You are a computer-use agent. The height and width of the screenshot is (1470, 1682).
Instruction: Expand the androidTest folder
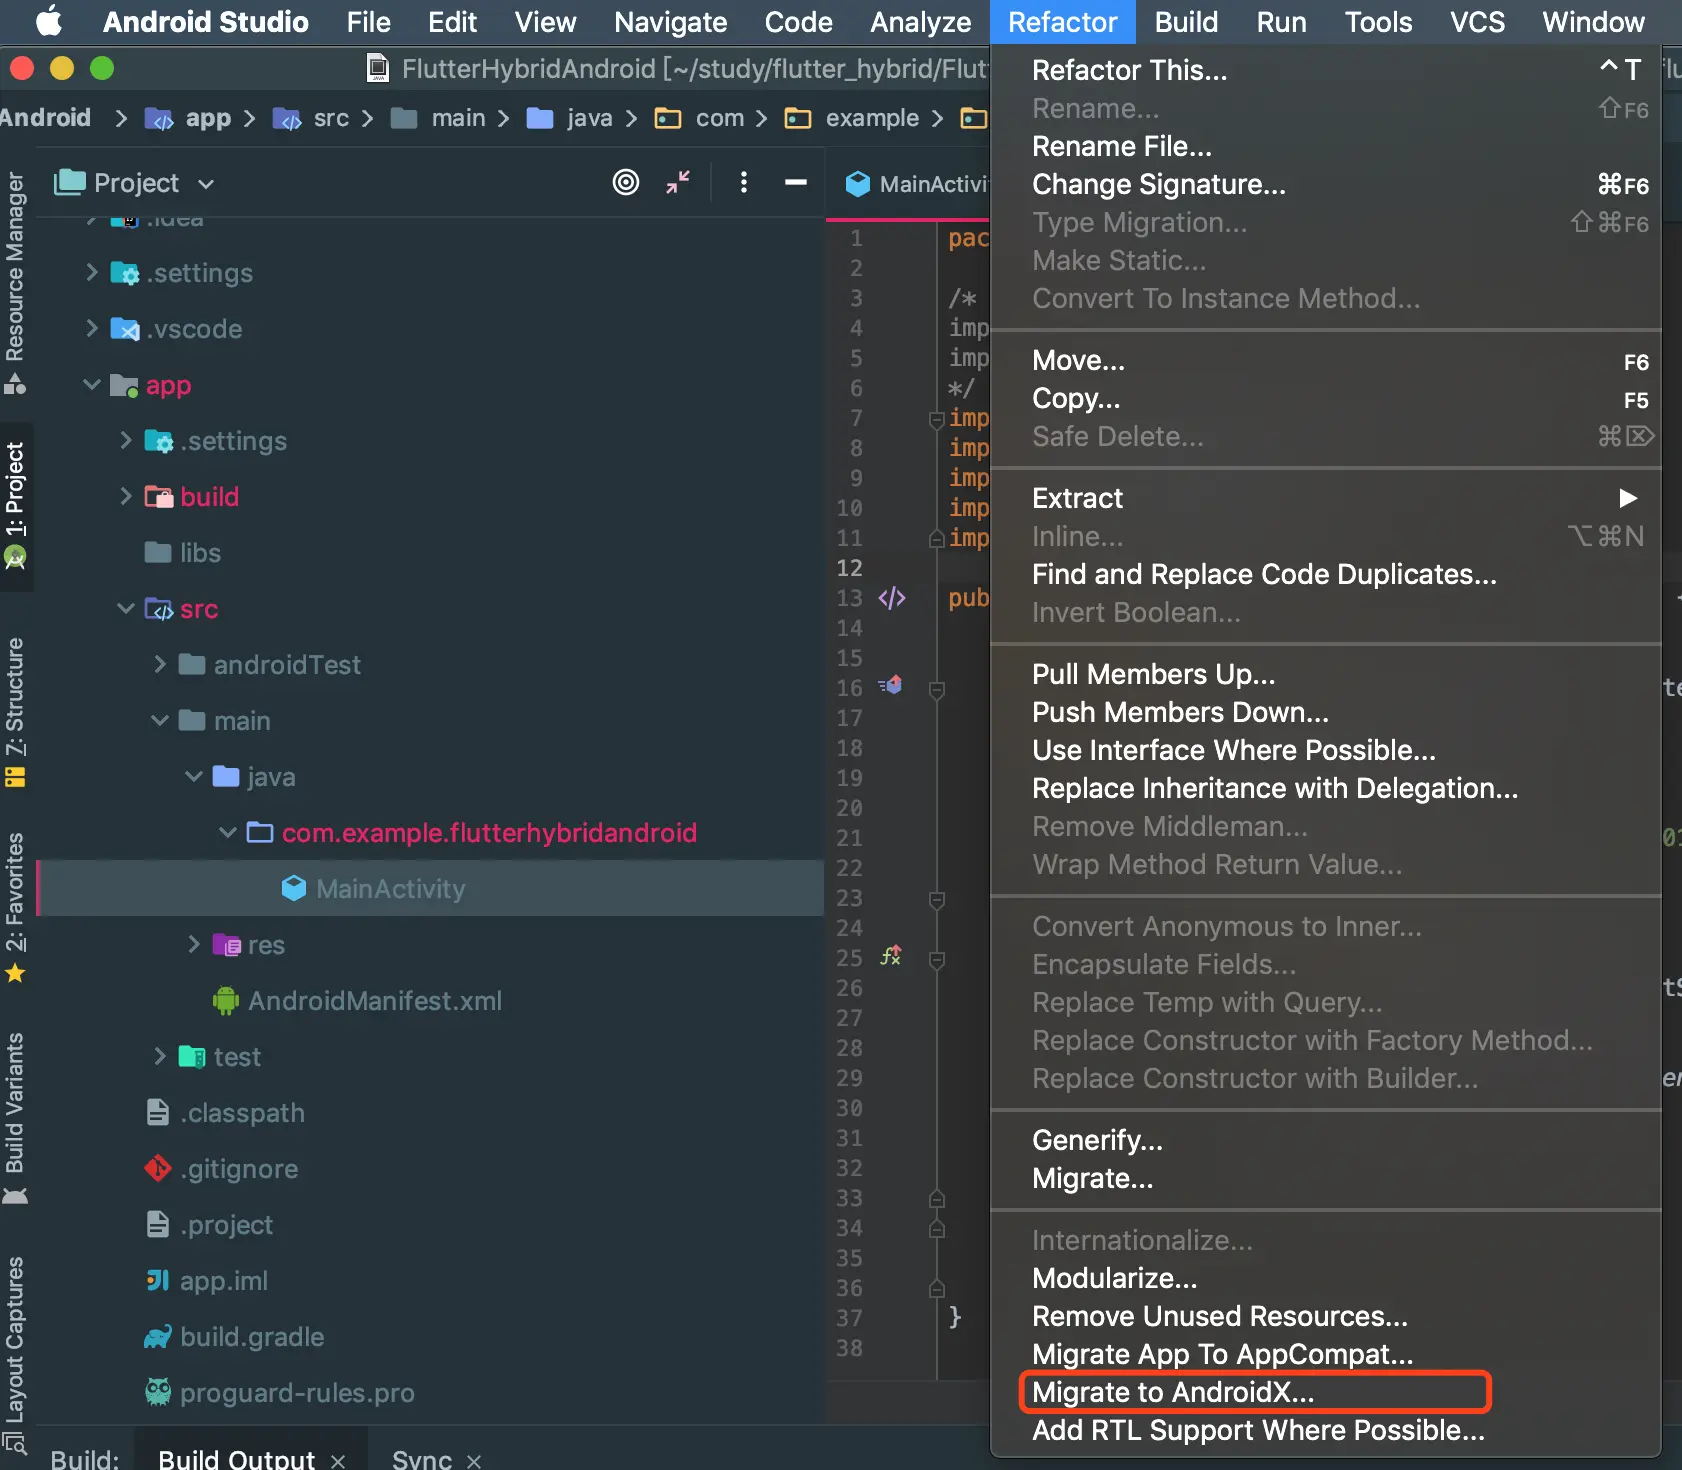[x=160, y=665]
